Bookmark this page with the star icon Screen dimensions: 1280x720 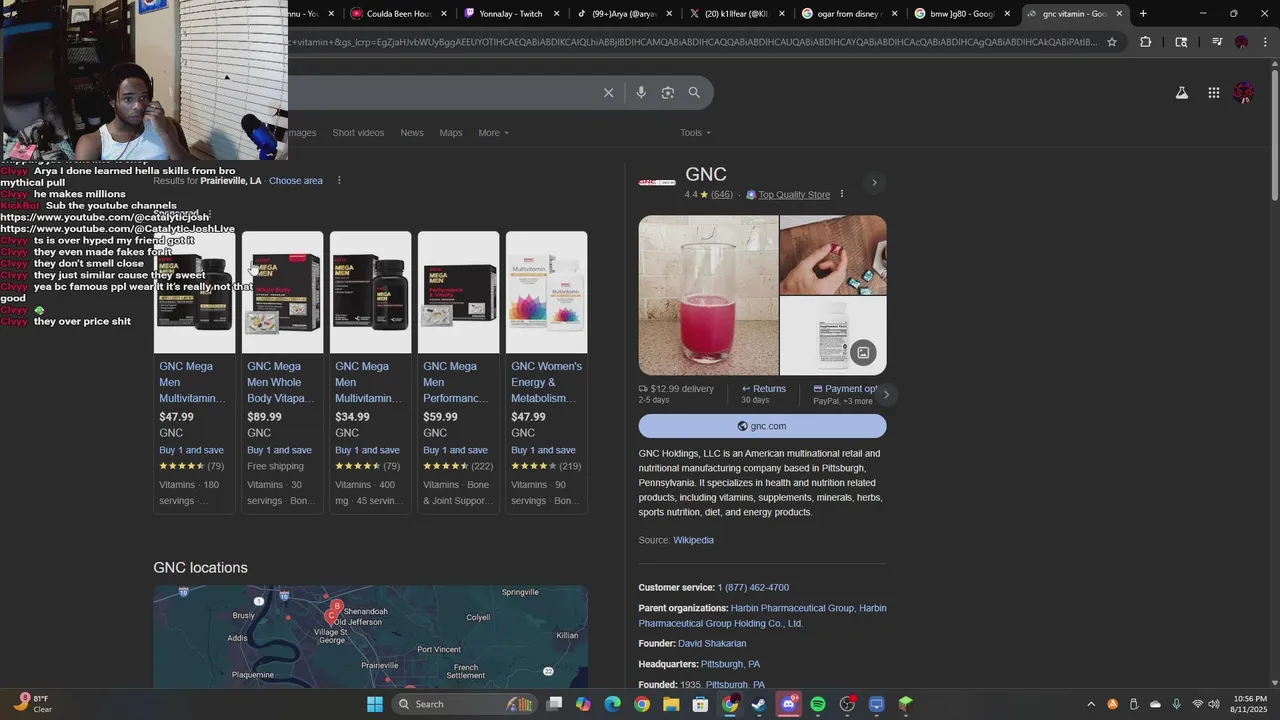tap(1112, 42)
